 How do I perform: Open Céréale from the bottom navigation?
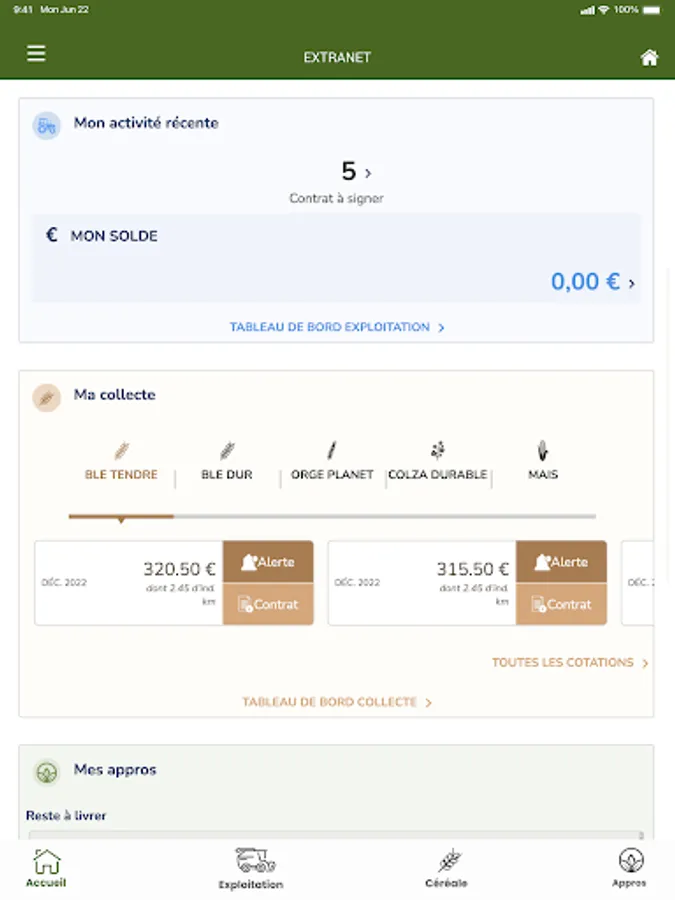tap(446, 868)
